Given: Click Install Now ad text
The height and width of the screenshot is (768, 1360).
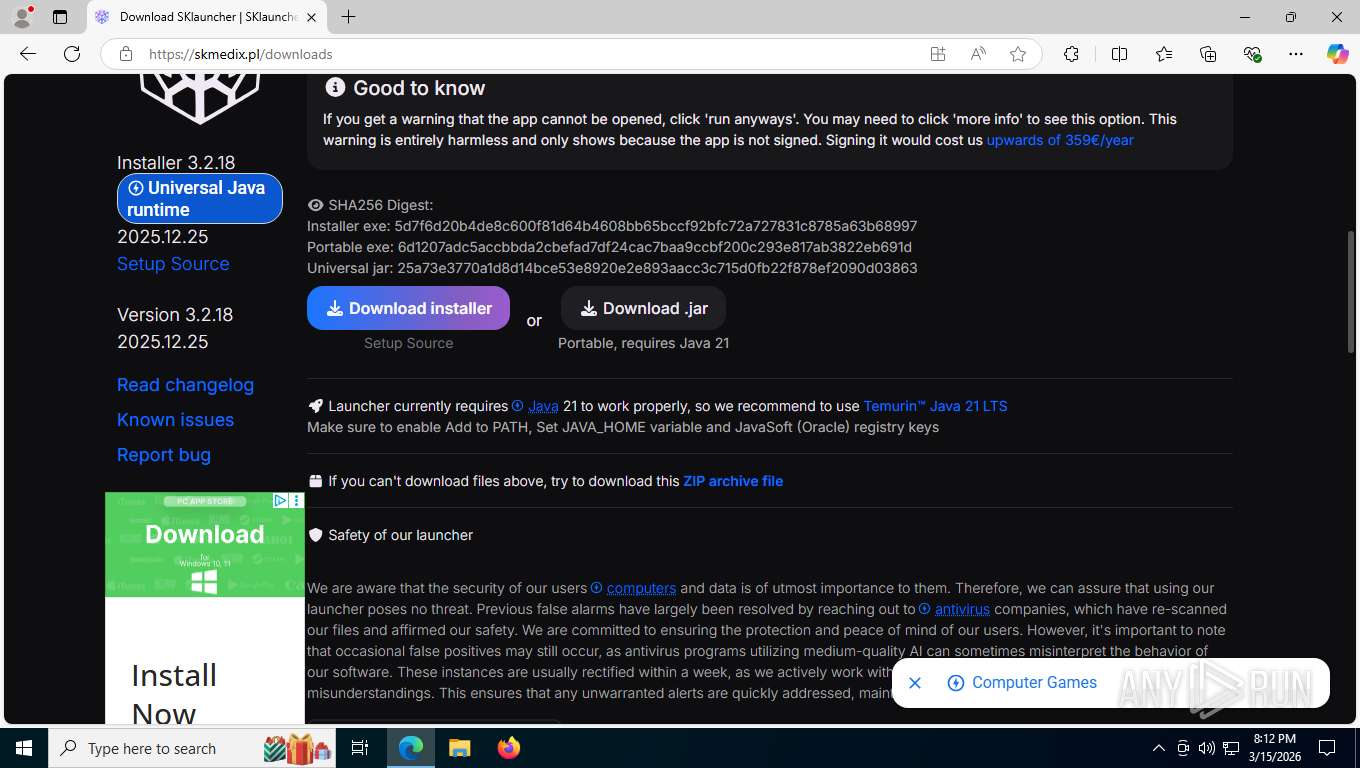Looking at the screenshot, I should 174,694.
